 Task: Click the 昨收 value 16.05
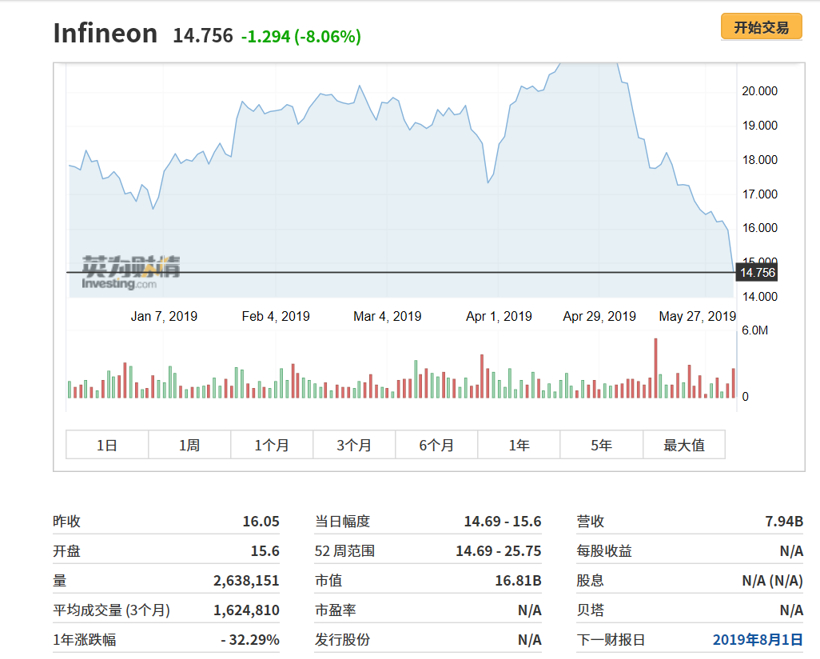261,521
